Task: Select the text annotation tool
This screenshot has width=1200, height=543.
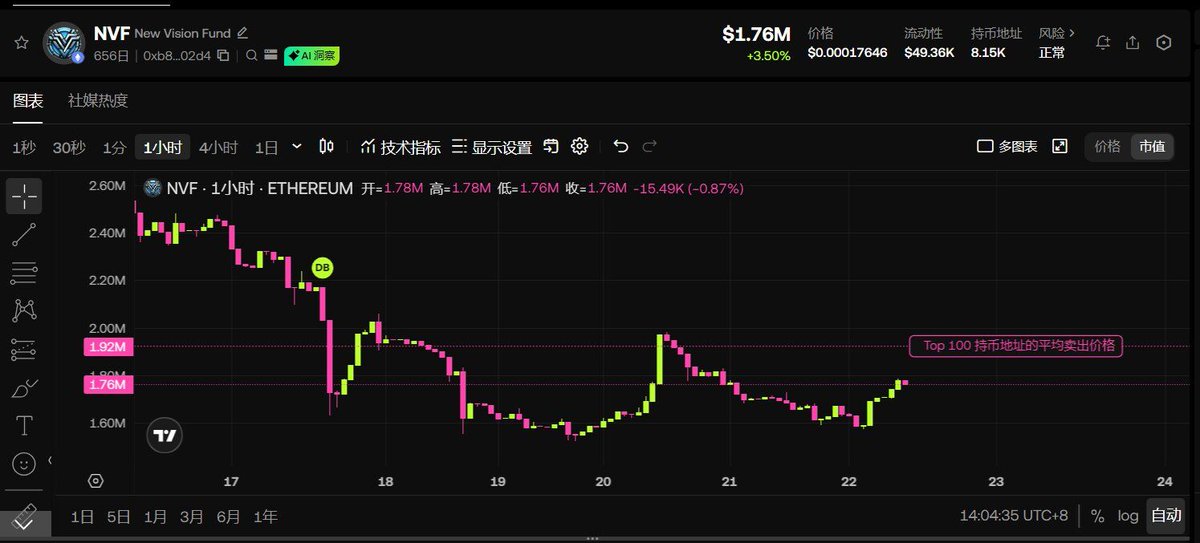Action: click(x=24, y=426)
